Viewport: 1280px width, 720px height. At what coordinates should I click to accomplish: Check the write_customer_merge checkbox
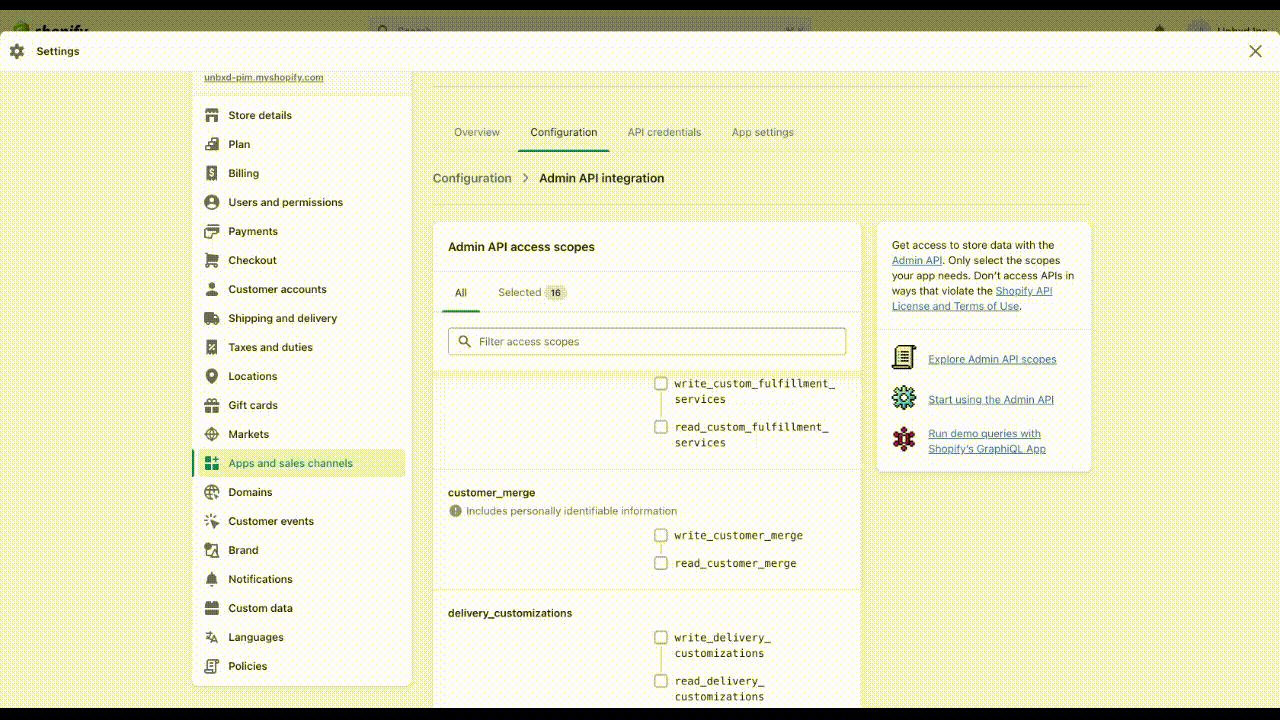(661, 535)
